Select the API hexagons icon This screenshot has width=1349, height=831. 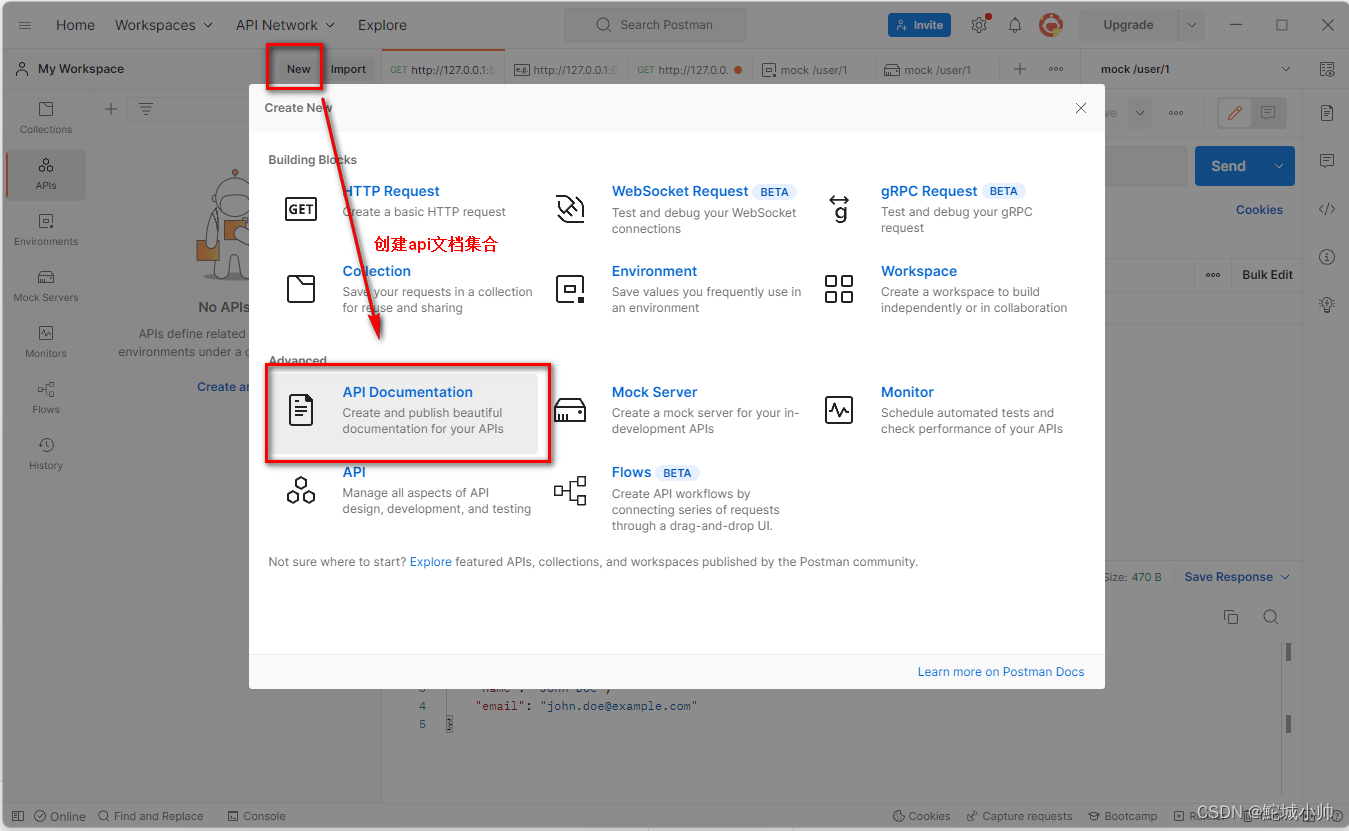pos(301,490)
